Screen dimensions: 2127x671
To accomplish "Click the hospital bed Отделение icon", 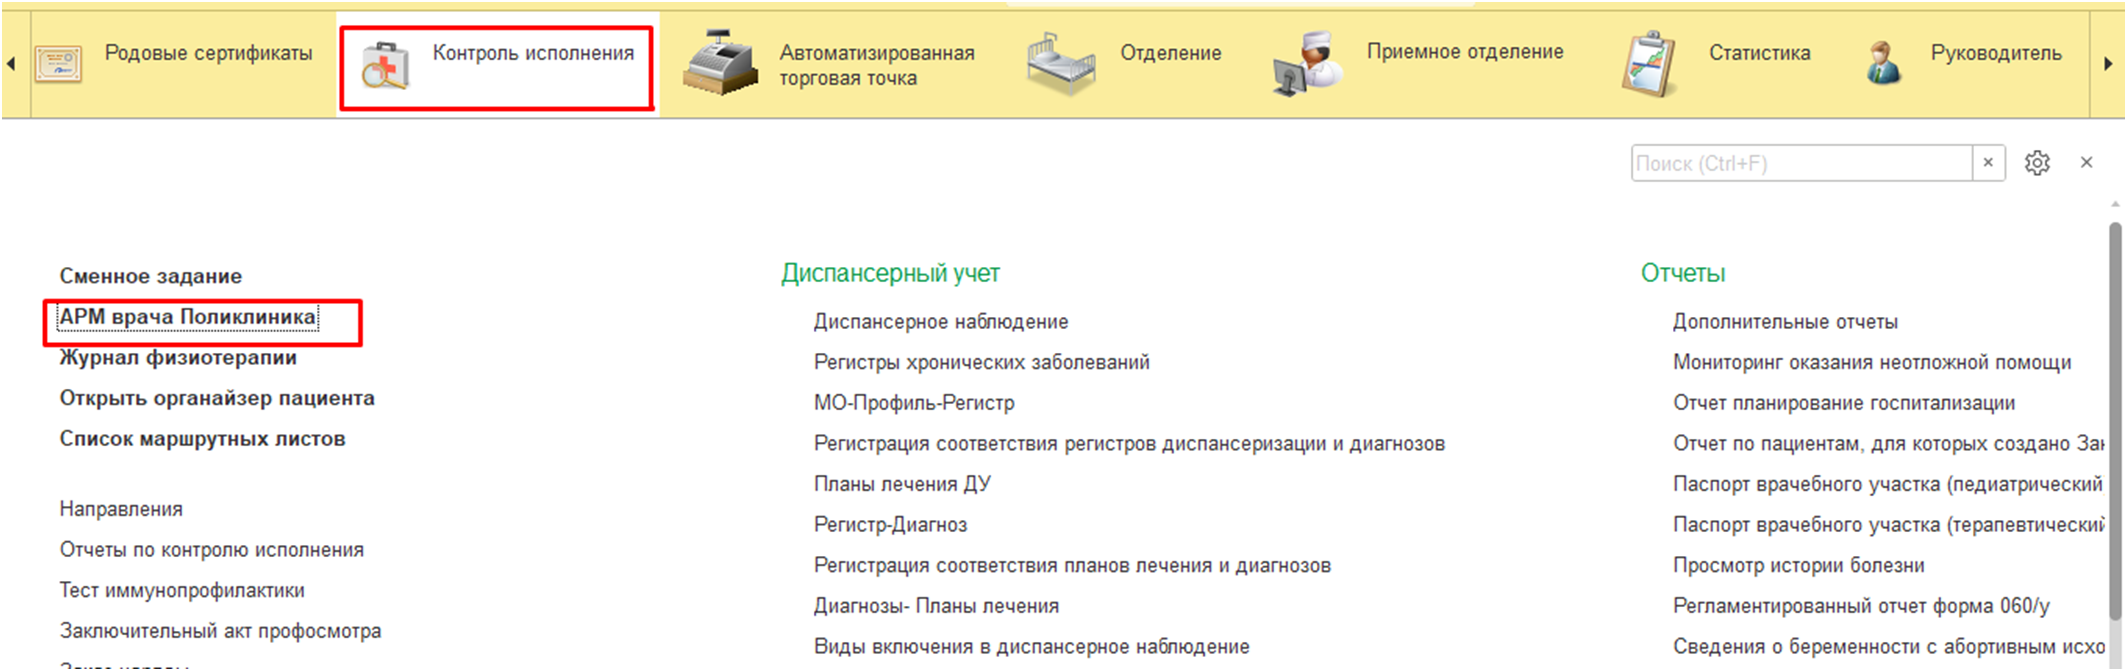I will click(x=1061, y=64).
